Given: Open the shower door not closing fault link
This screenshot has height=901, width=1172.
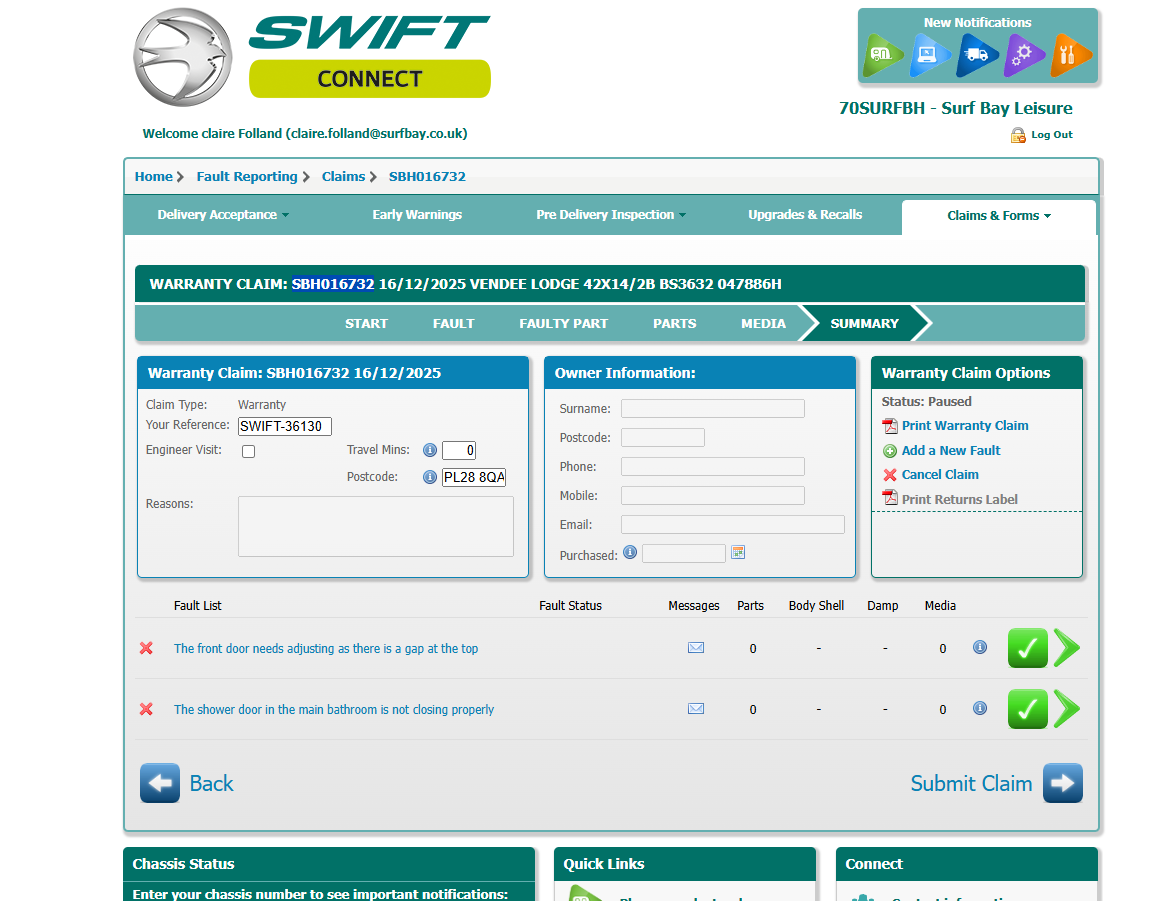Looking at the screenshot, I should [x=333, y=710].
